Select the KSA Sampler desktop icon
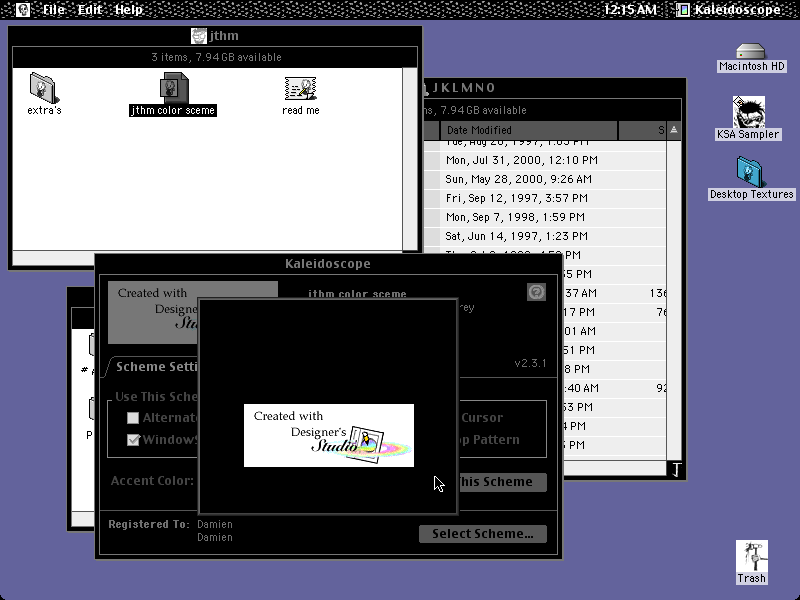800x600 pixels. (748, 112)
